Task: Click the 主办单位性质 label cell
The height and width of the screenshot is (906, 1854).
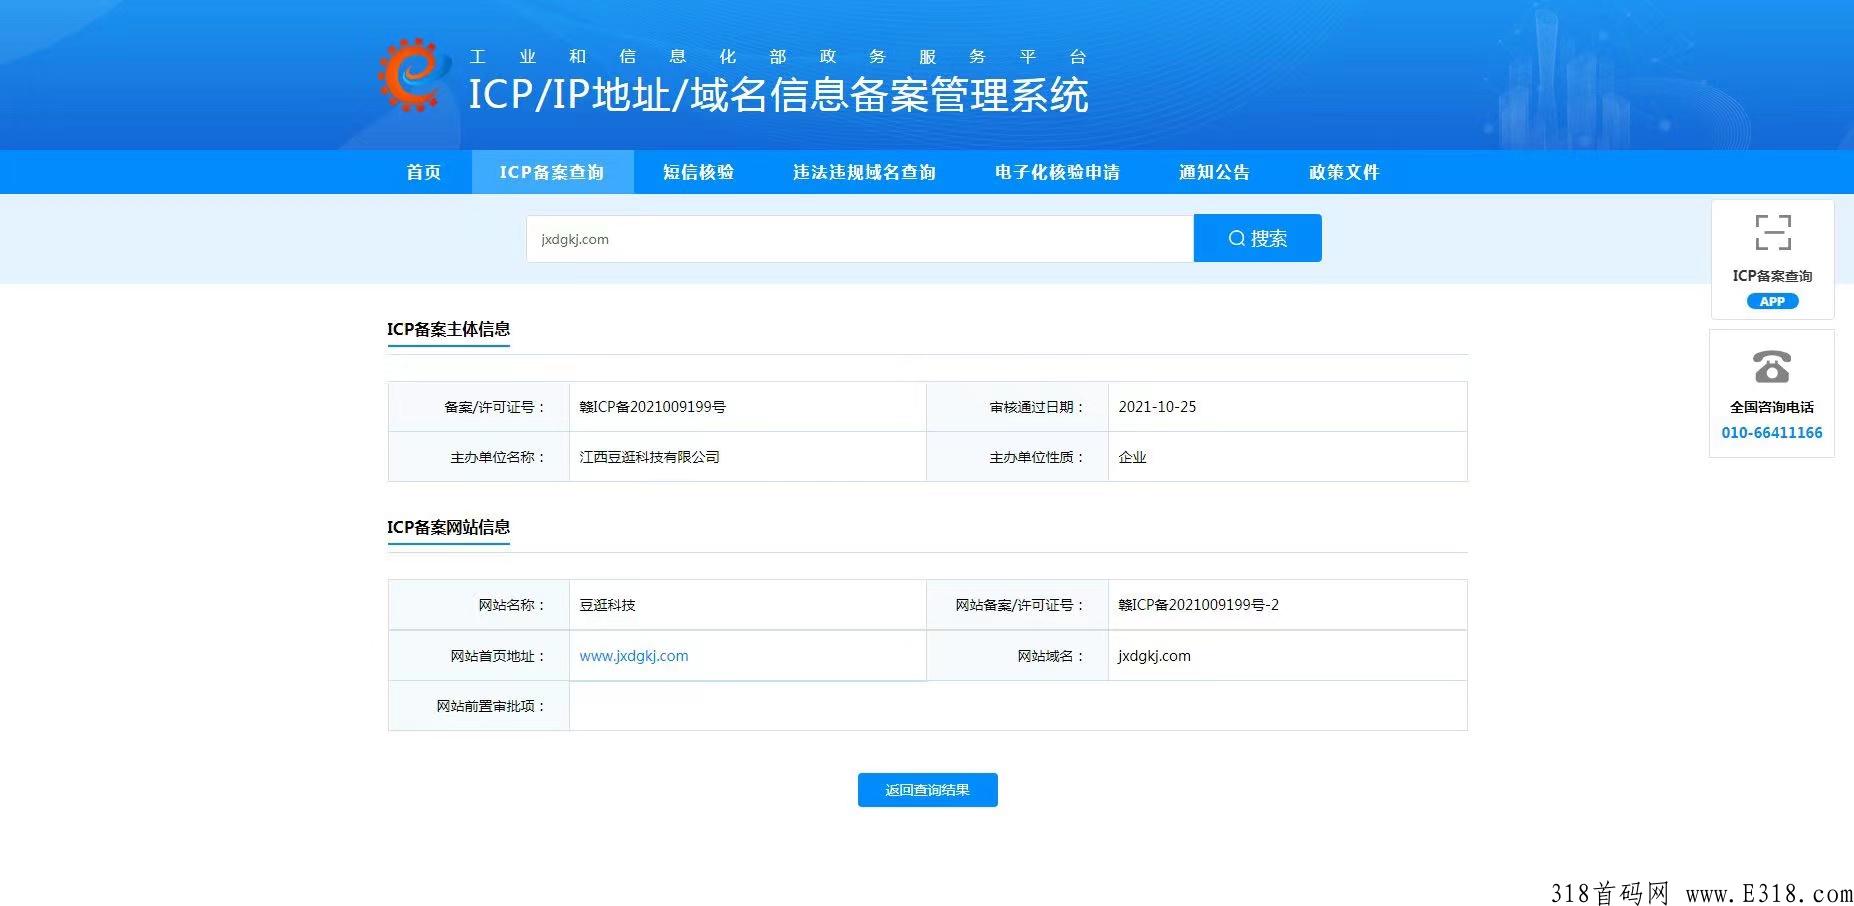Action: point(1018,457)
